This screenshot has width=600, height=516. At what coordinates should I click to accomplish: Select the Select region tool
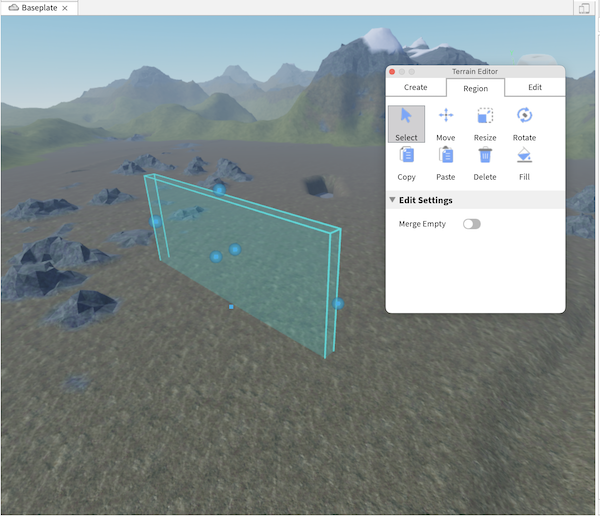coord(406,124)
